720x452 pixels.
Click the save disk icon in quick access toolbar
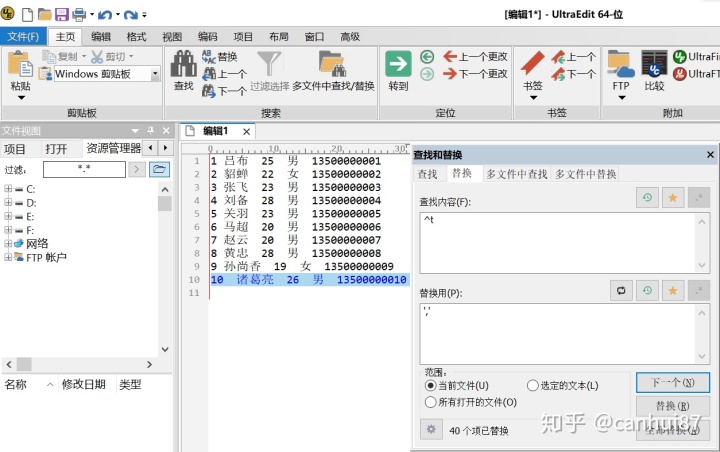point(62,15)
